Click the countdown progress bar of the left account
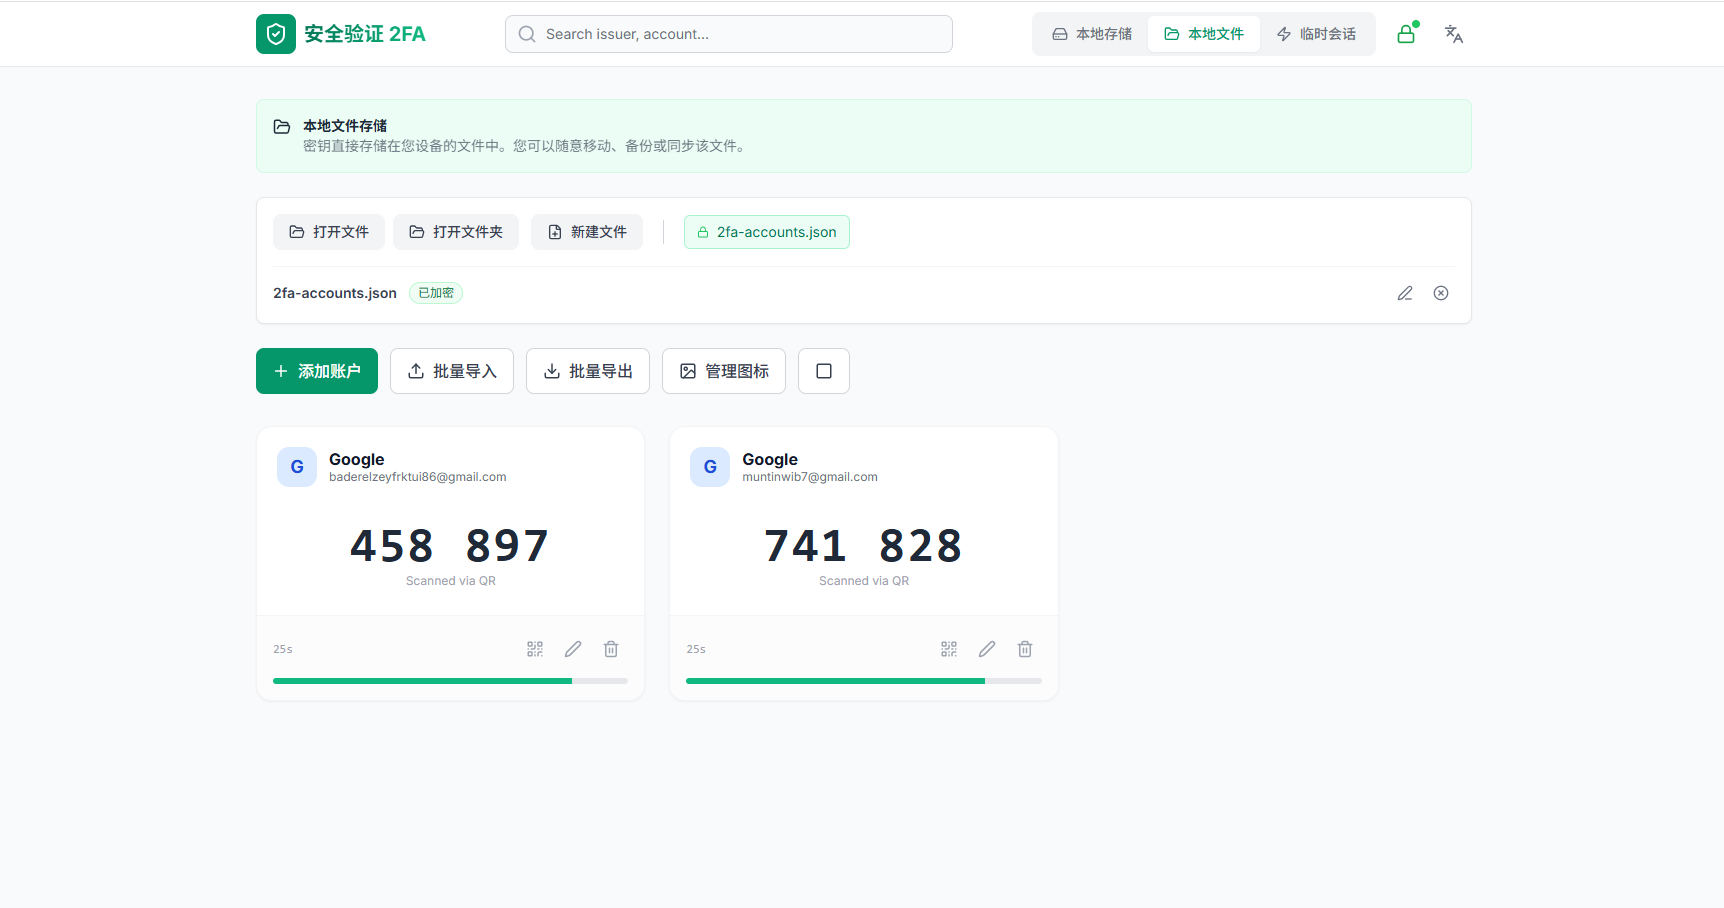 coord(450,681)
